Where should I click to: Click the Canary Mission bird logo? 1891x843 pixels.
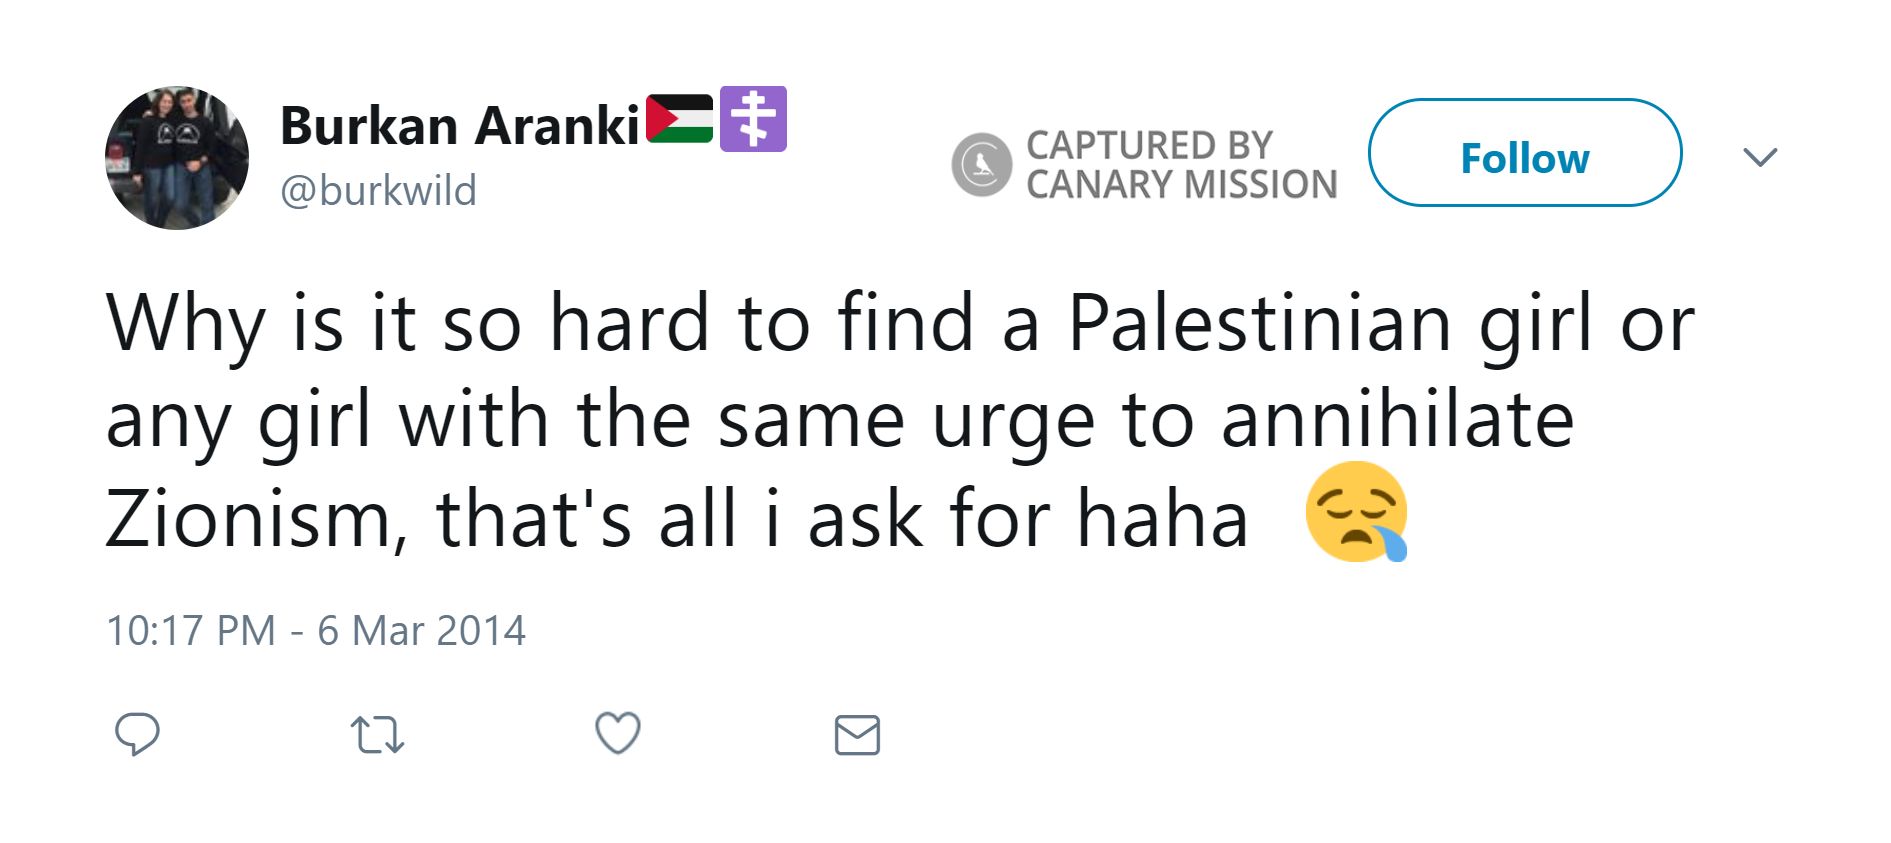tap(981, 164)
